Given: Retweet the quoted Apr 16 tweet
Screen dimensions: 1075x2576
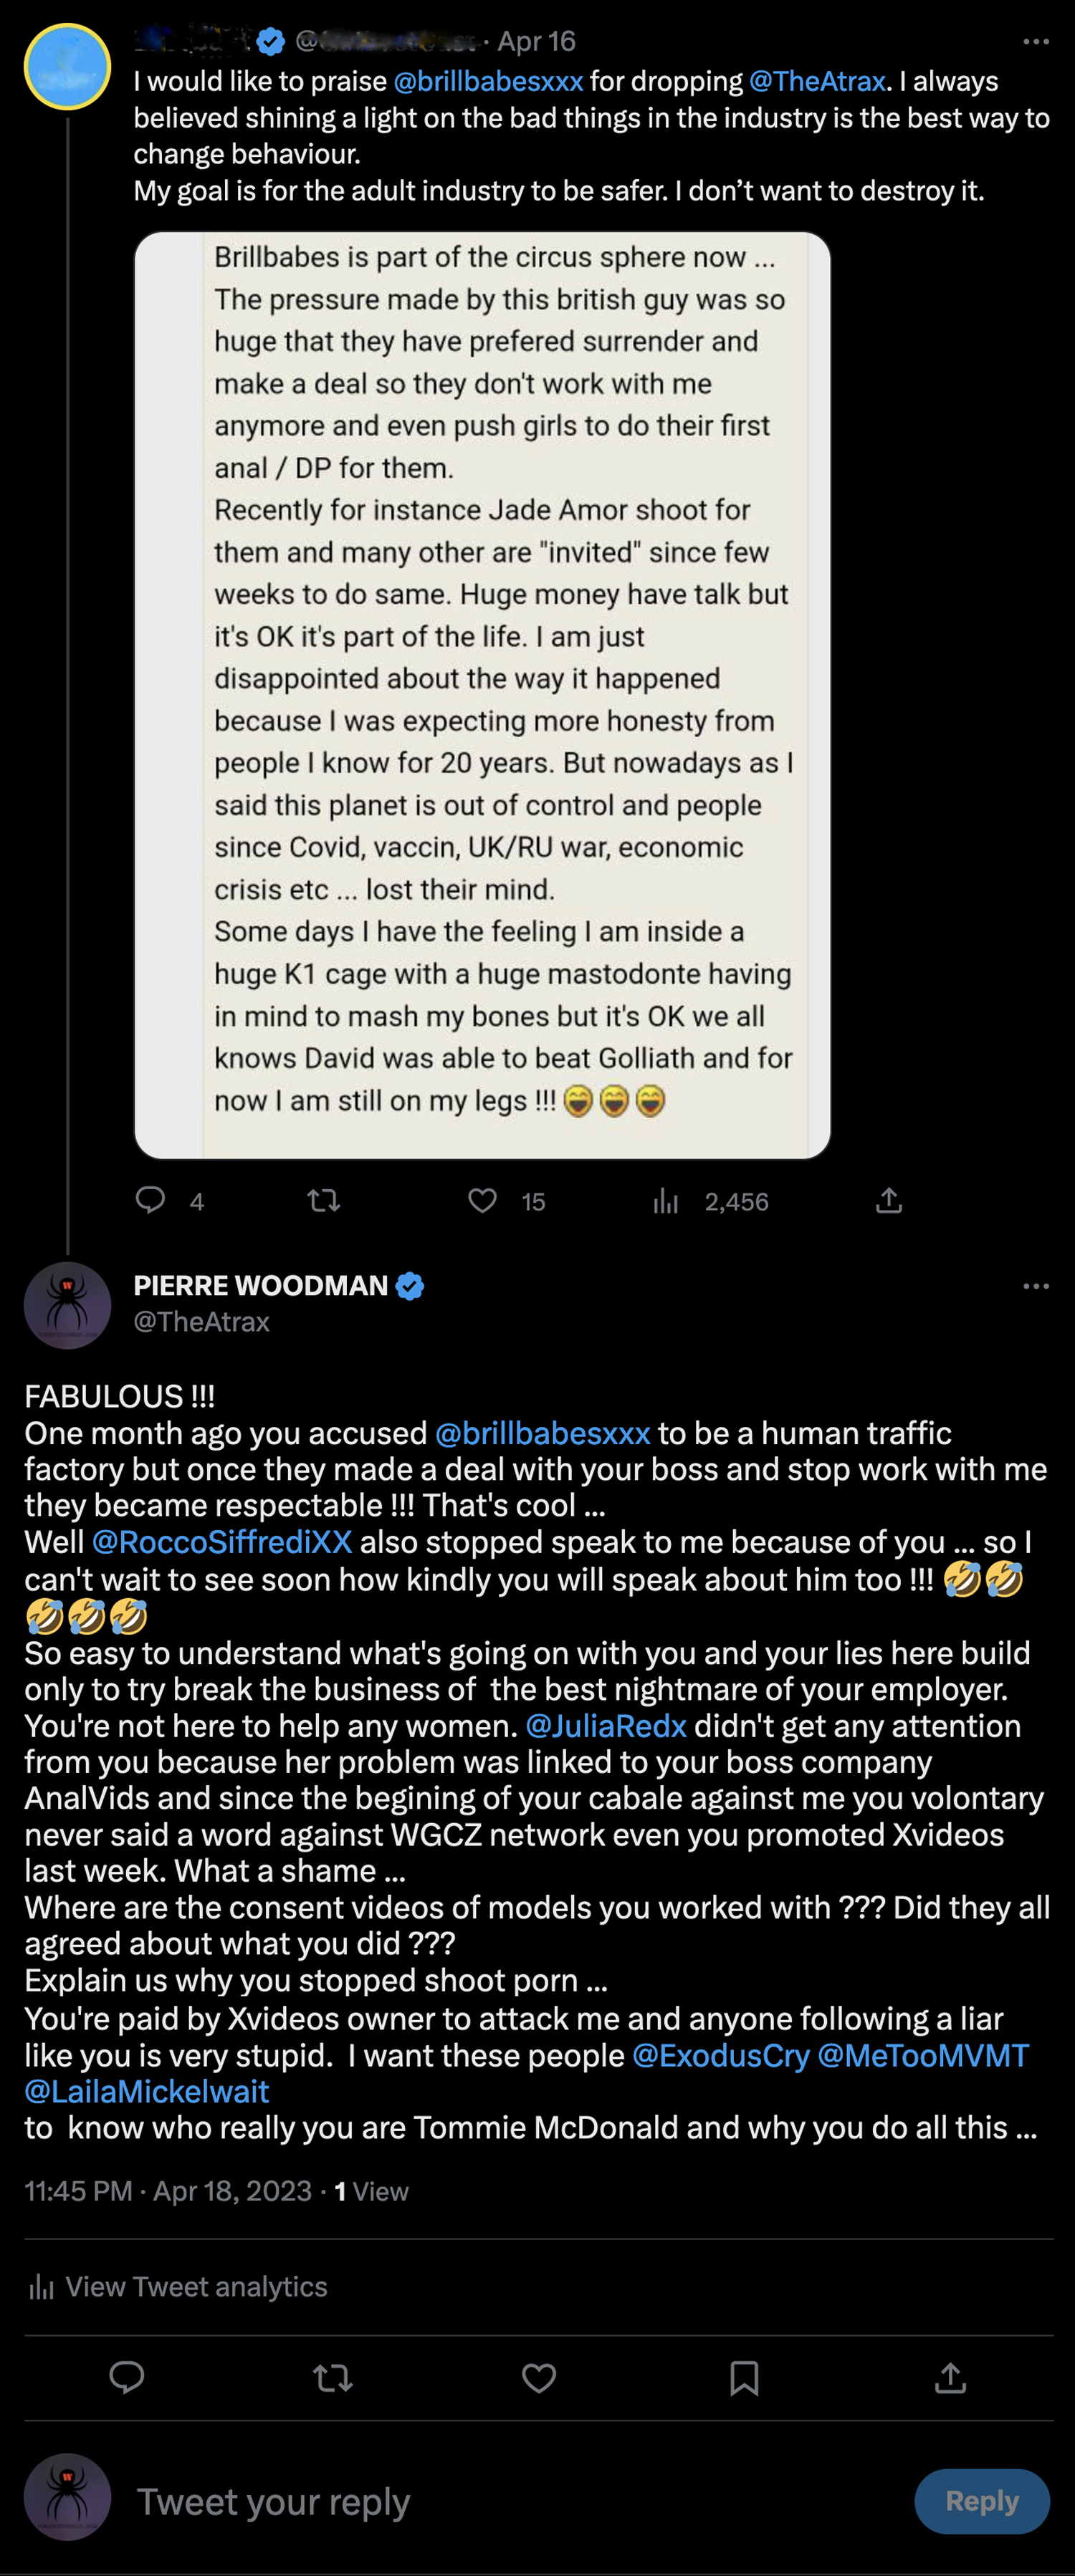Looking at the screenshot, I should pyautogui.click(x=323, y=1200).
